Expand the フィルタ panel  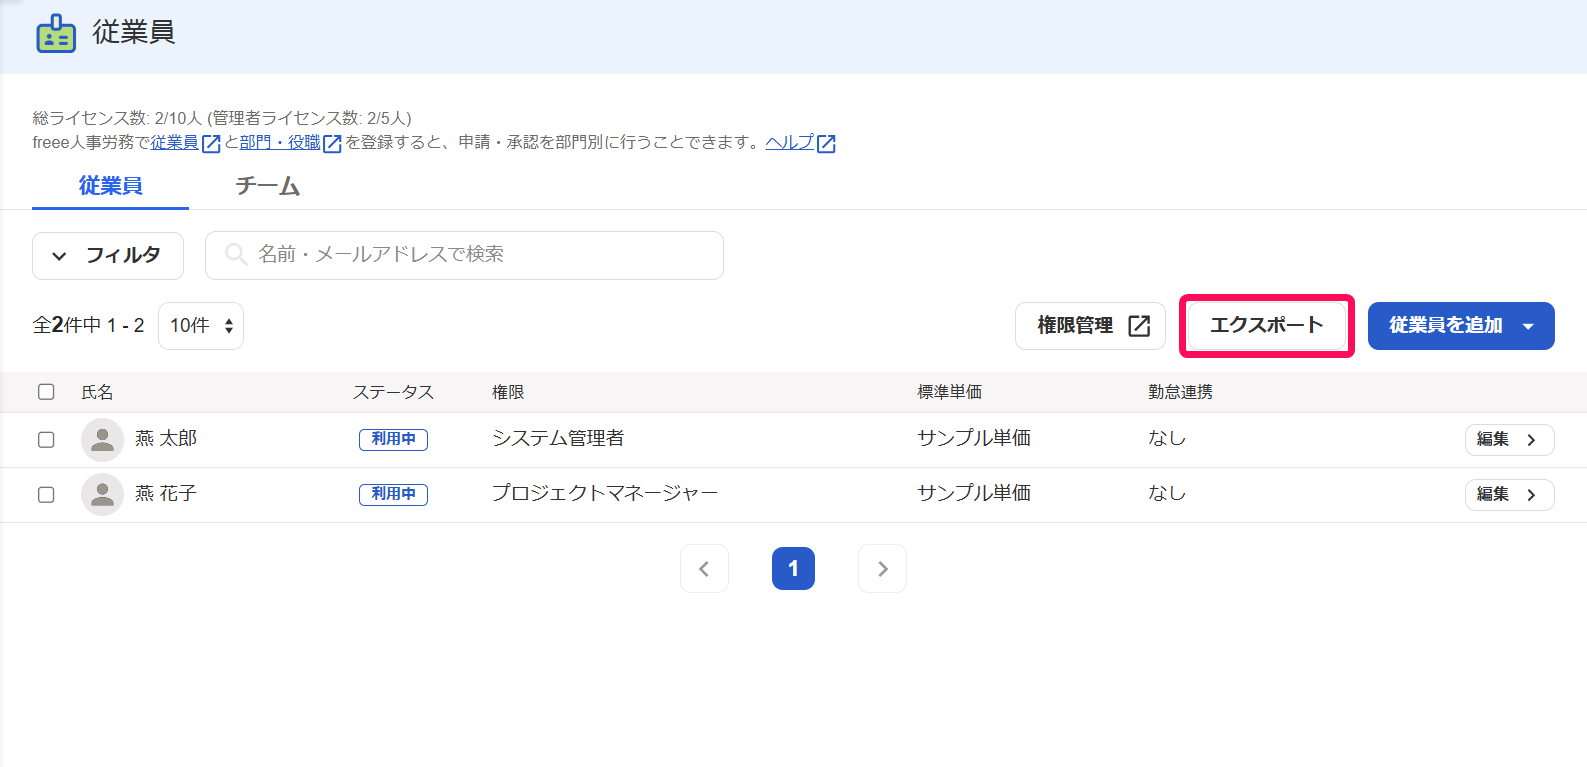click(x=108, y=256)
